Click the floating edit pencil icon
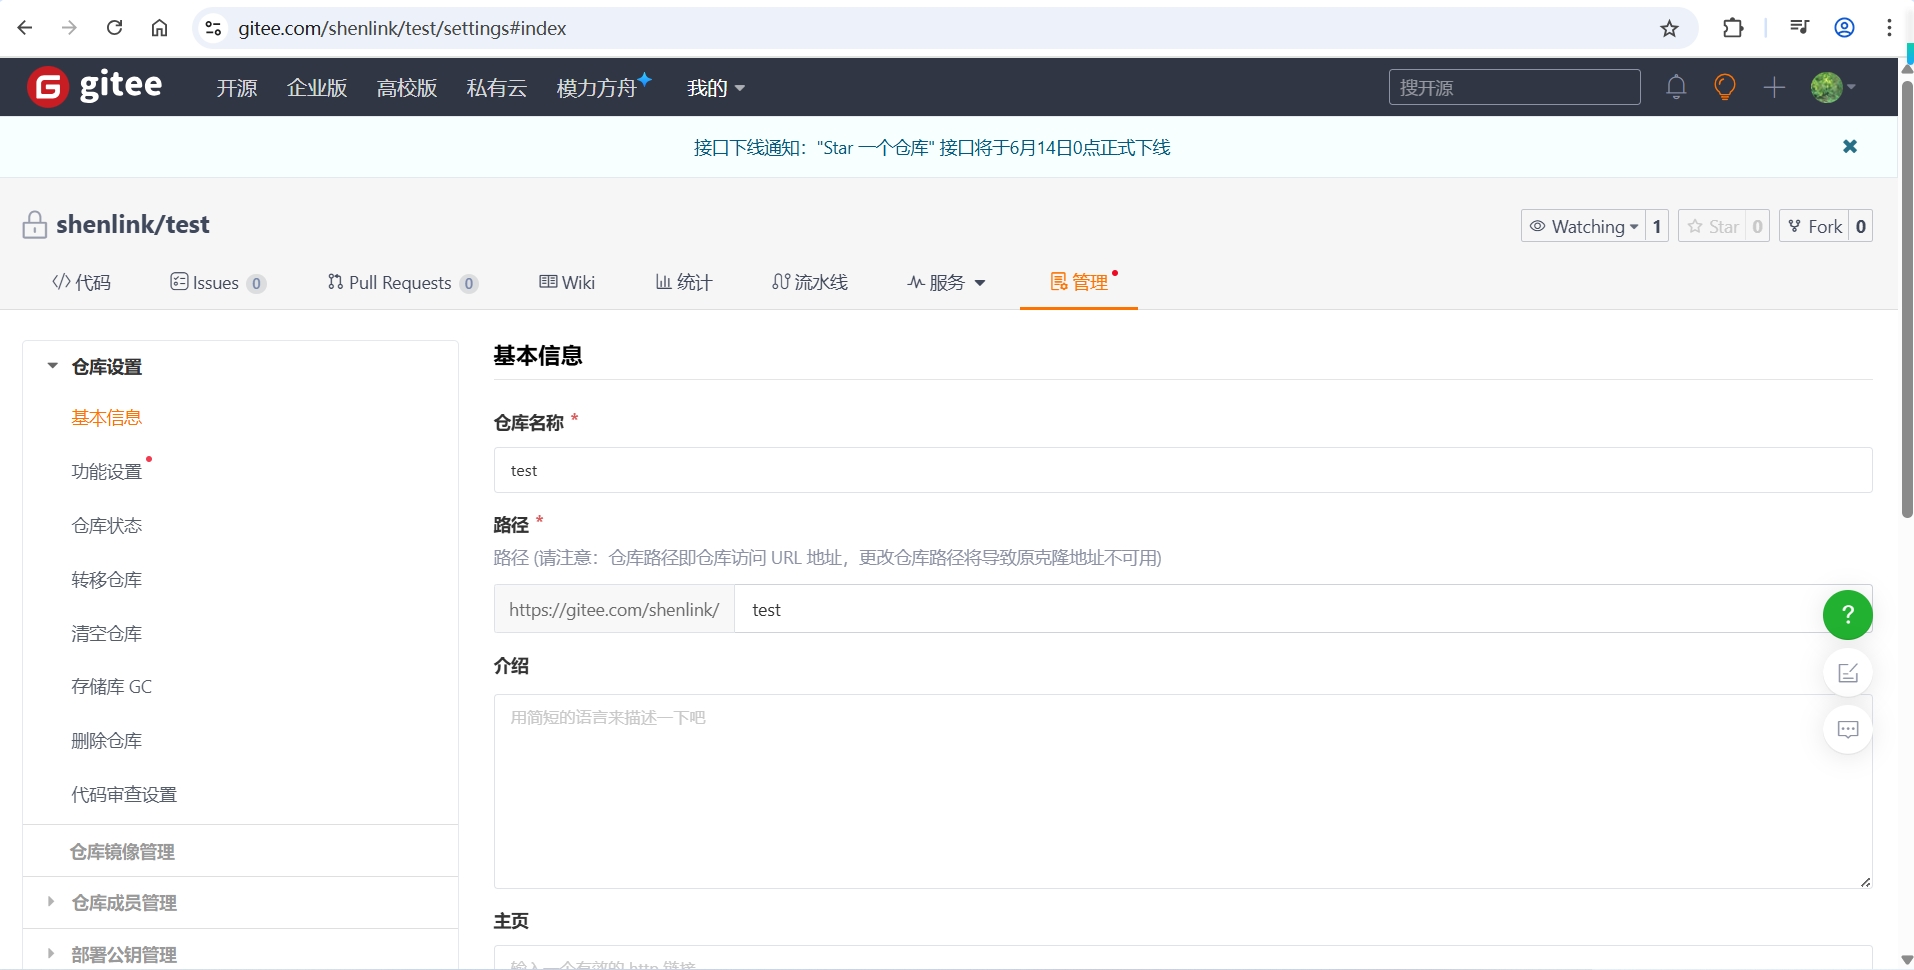1914x970 pixels. 1848,672
